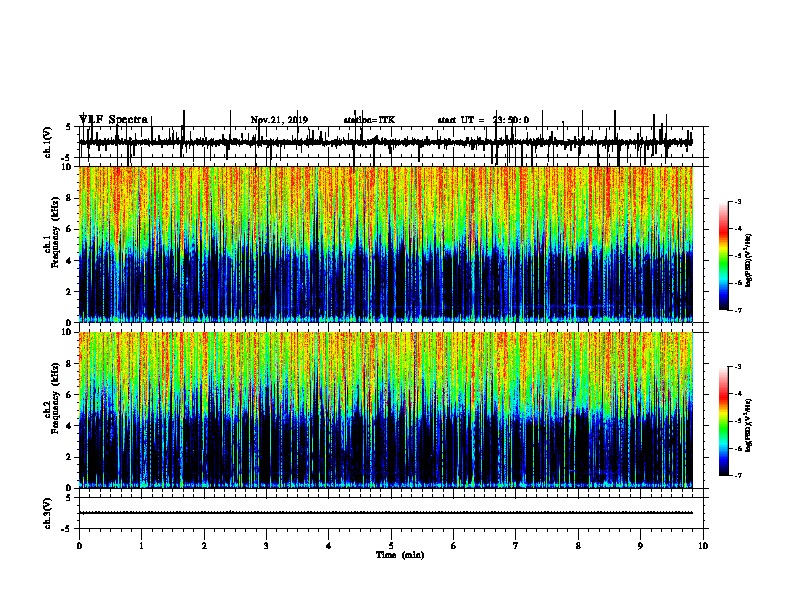Click the time axis tick label "9"
Viewport: 792px width, 612px height.
[x=640, y=546]
